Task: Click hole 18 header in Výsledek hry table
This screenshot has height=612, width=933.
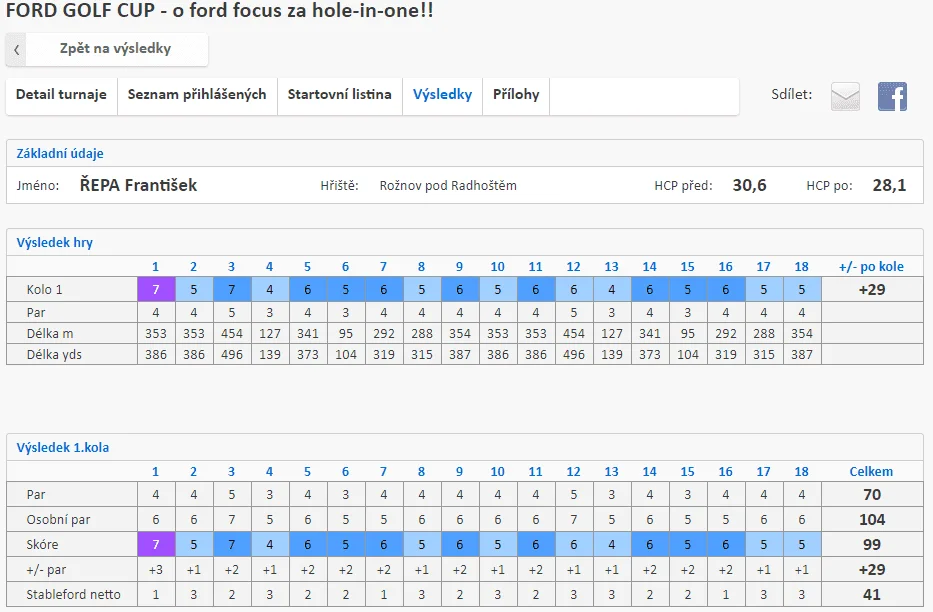Action: pyautogui.click(x=801, y=266)
